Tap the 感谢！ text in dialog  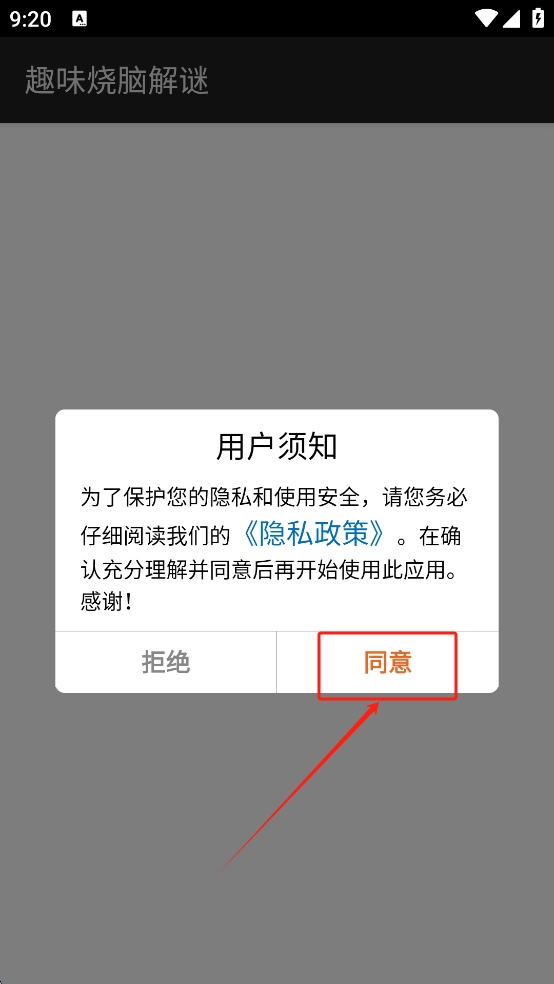[x=106, y=603]
